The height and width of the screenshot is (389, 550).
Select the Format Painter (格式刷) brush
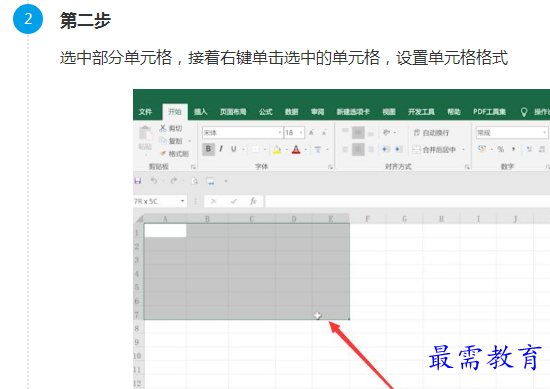click(x=162, y=153)
